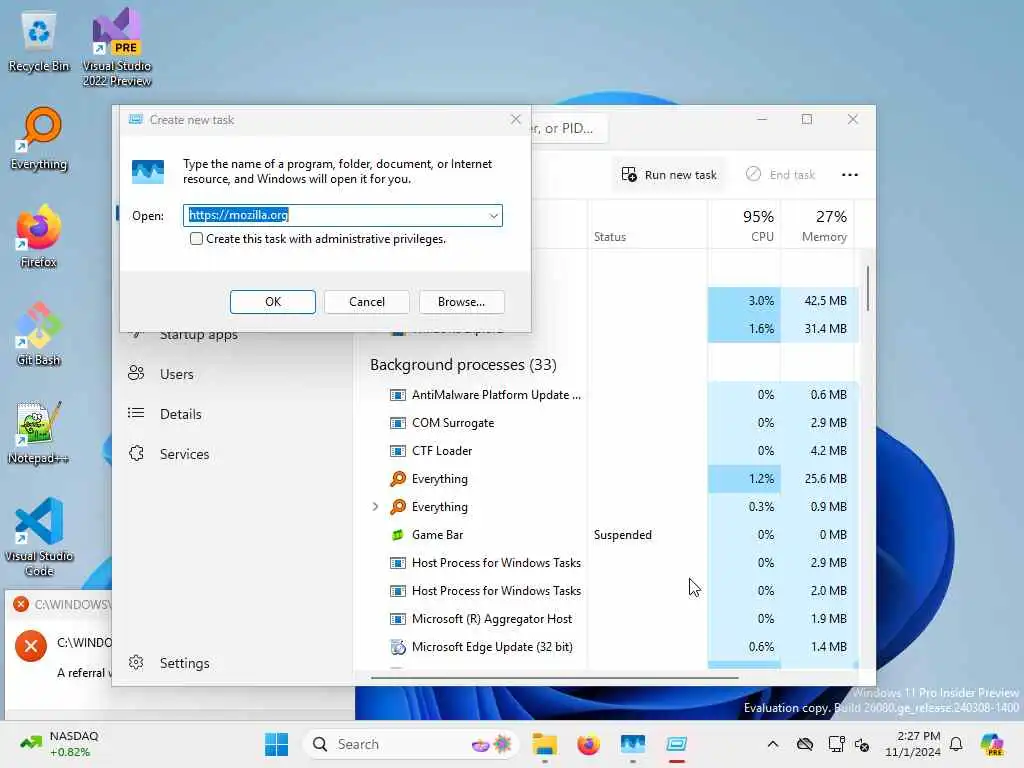Click the NASDAQ widget on taskbar
This screenshot has height=768, width=1024.
(59, 744)
